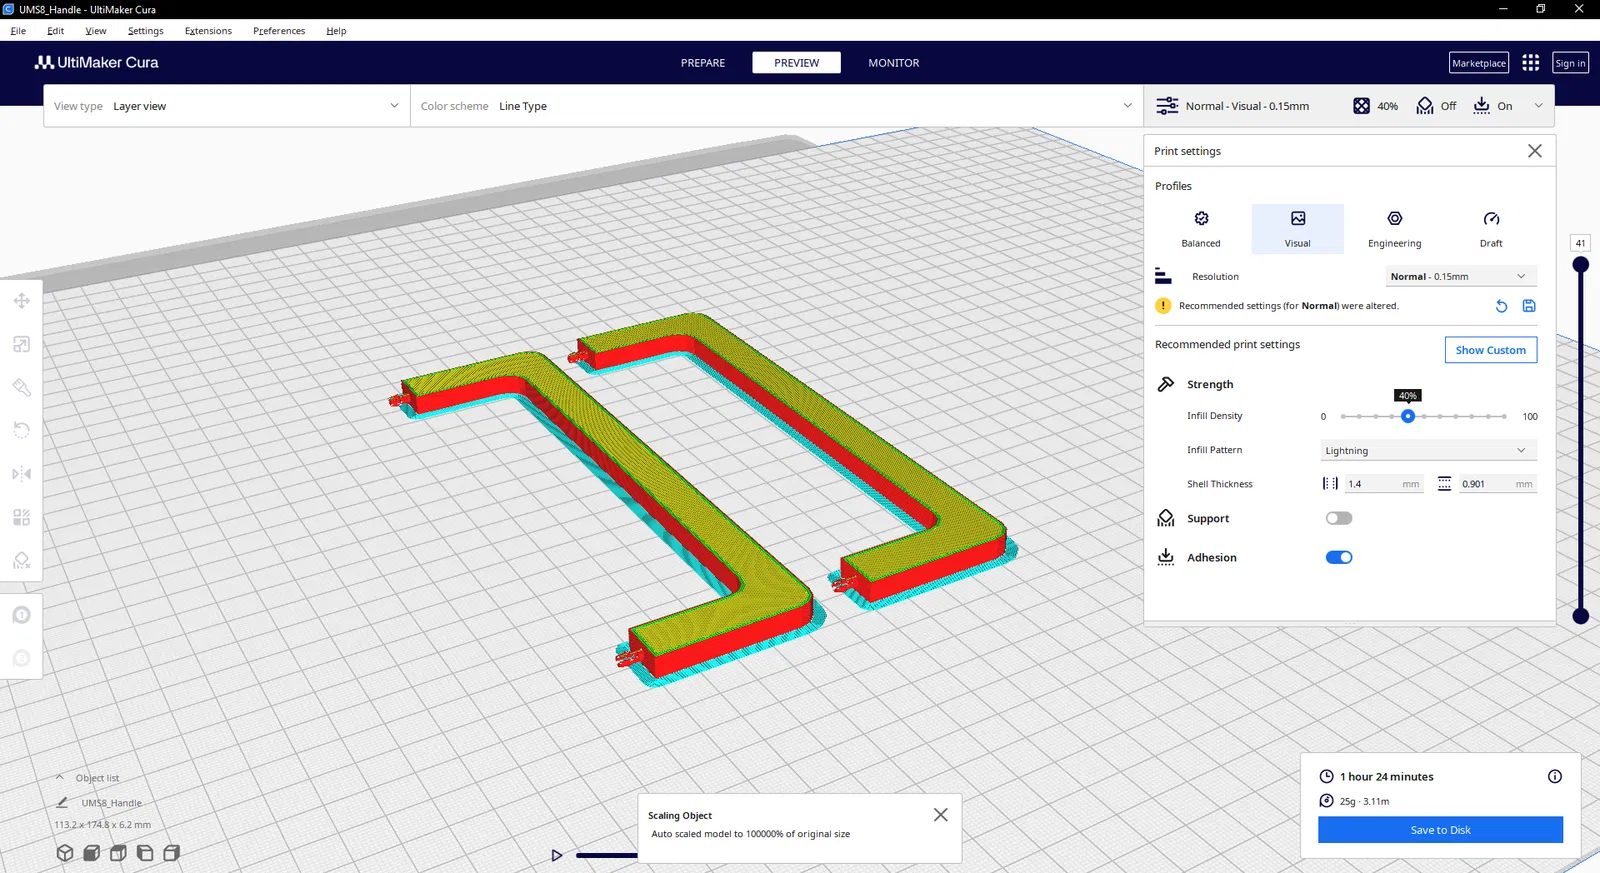This screenshot has height=873, width=1600.
Task: Select the Visual profile
Action: tap(1298, 229)
